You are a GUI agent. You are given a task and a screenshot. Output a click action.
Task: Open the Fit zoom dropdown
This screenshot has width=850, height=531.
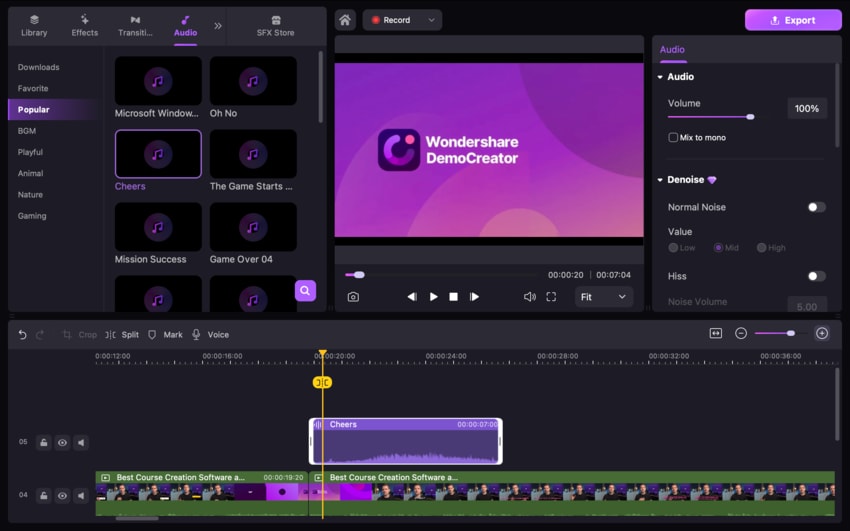pos(603,297)
